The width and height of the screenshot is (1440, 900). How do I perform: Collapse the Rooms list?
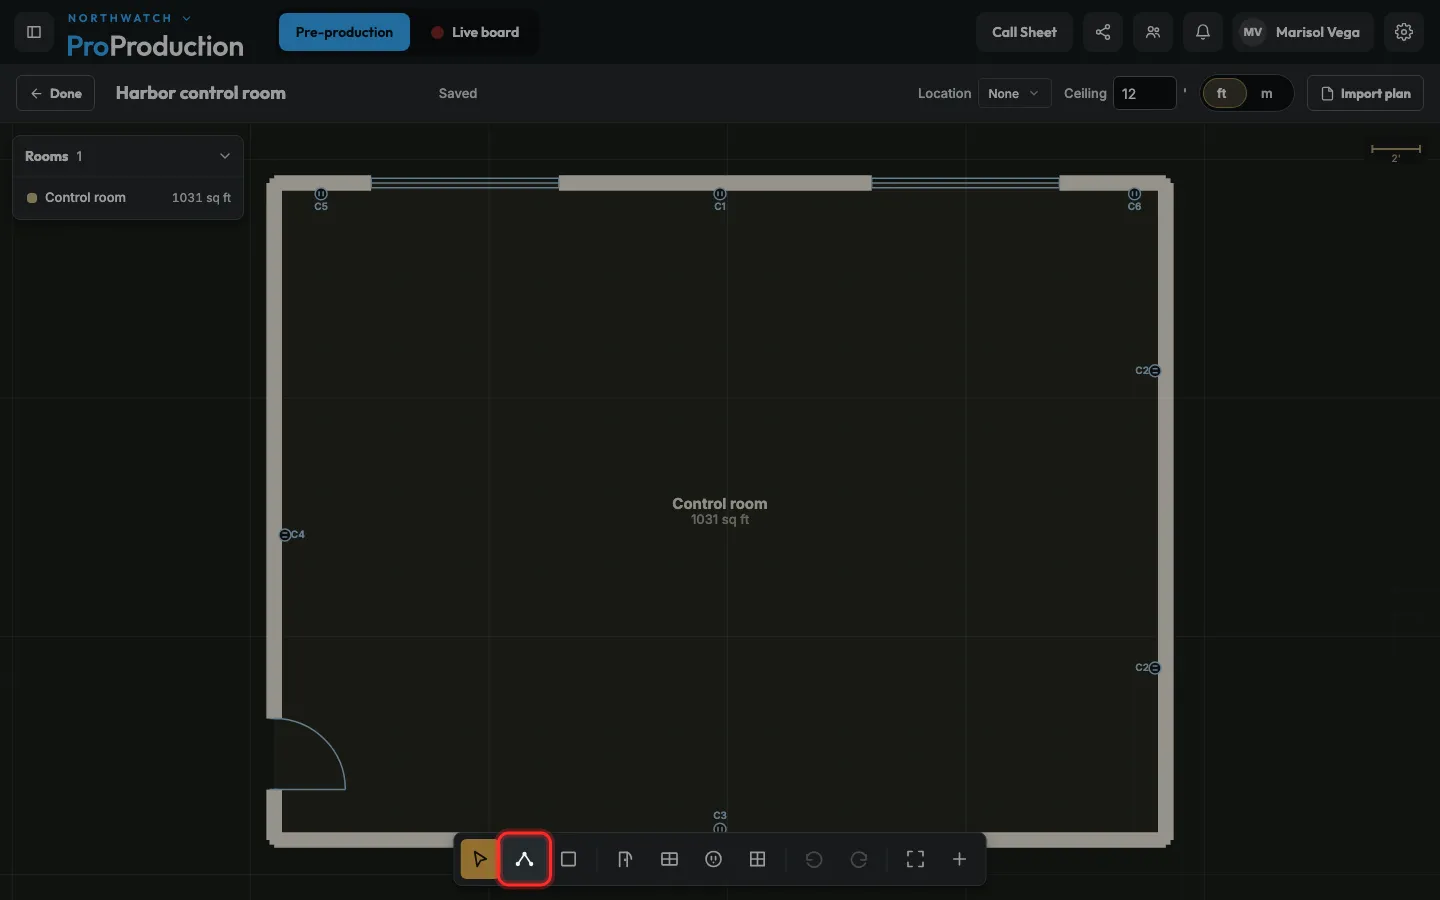(x=225, y=156)
